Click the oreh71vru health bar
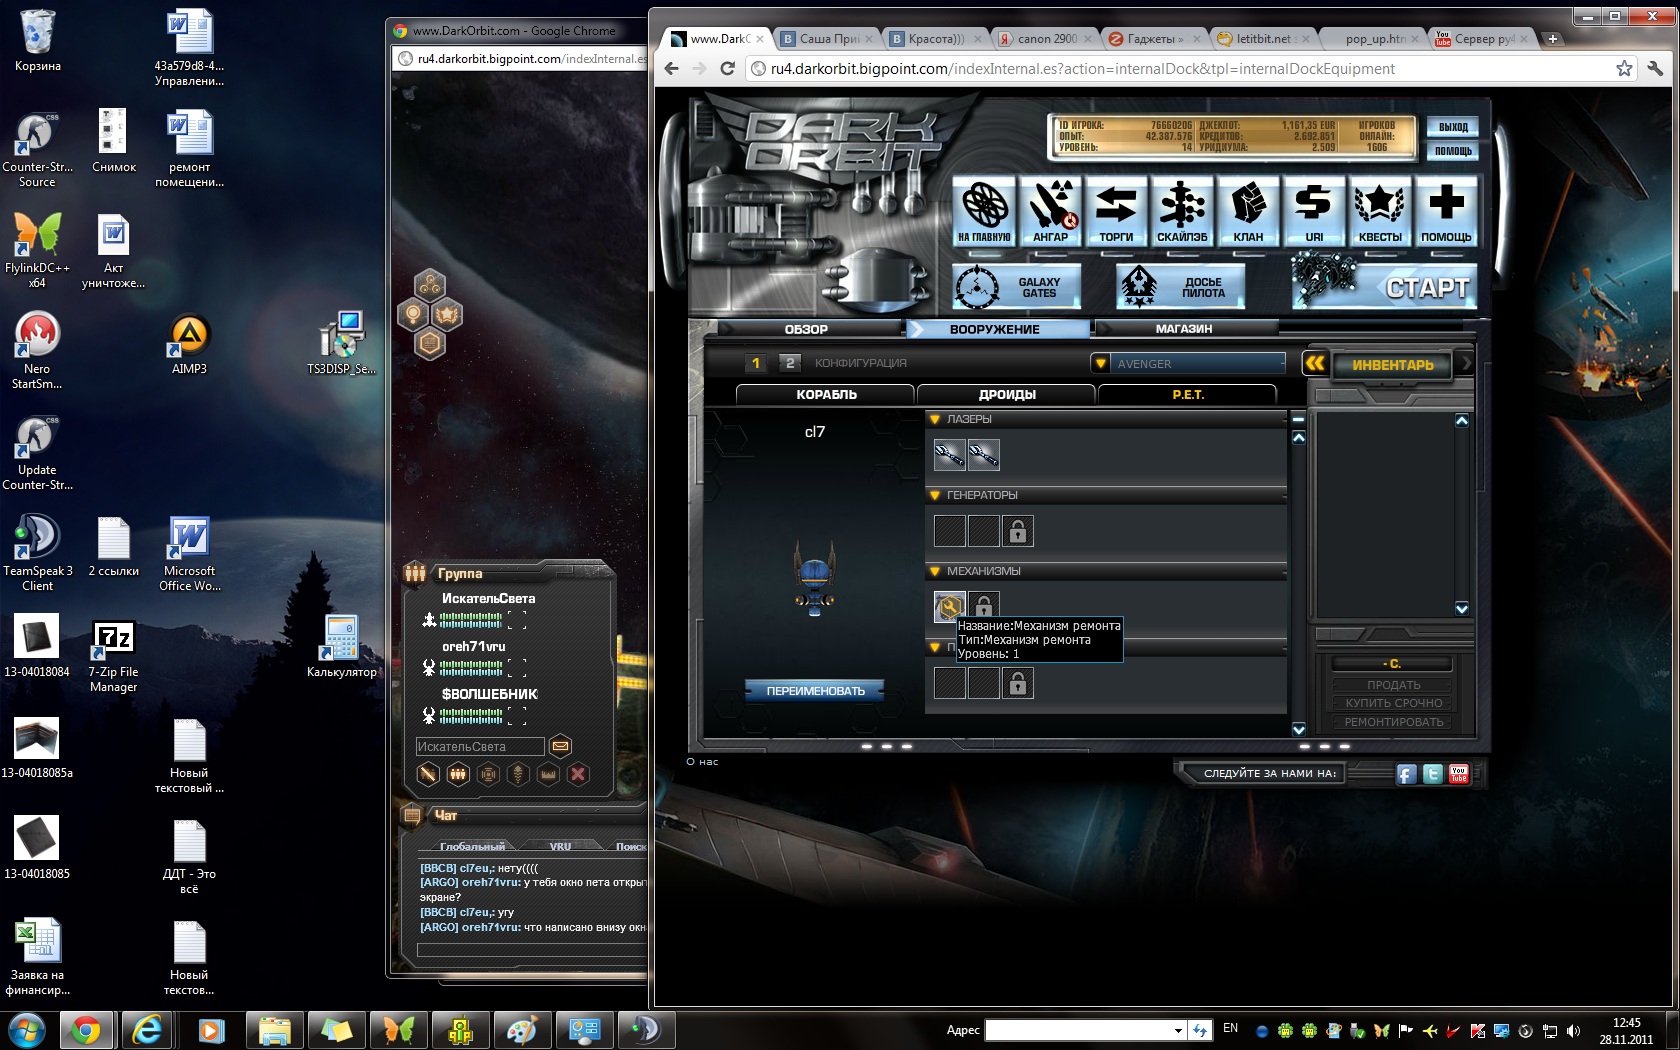The width and height of the screenshot is (1680, 1050). pyautogui.click(x=470, y=668)
